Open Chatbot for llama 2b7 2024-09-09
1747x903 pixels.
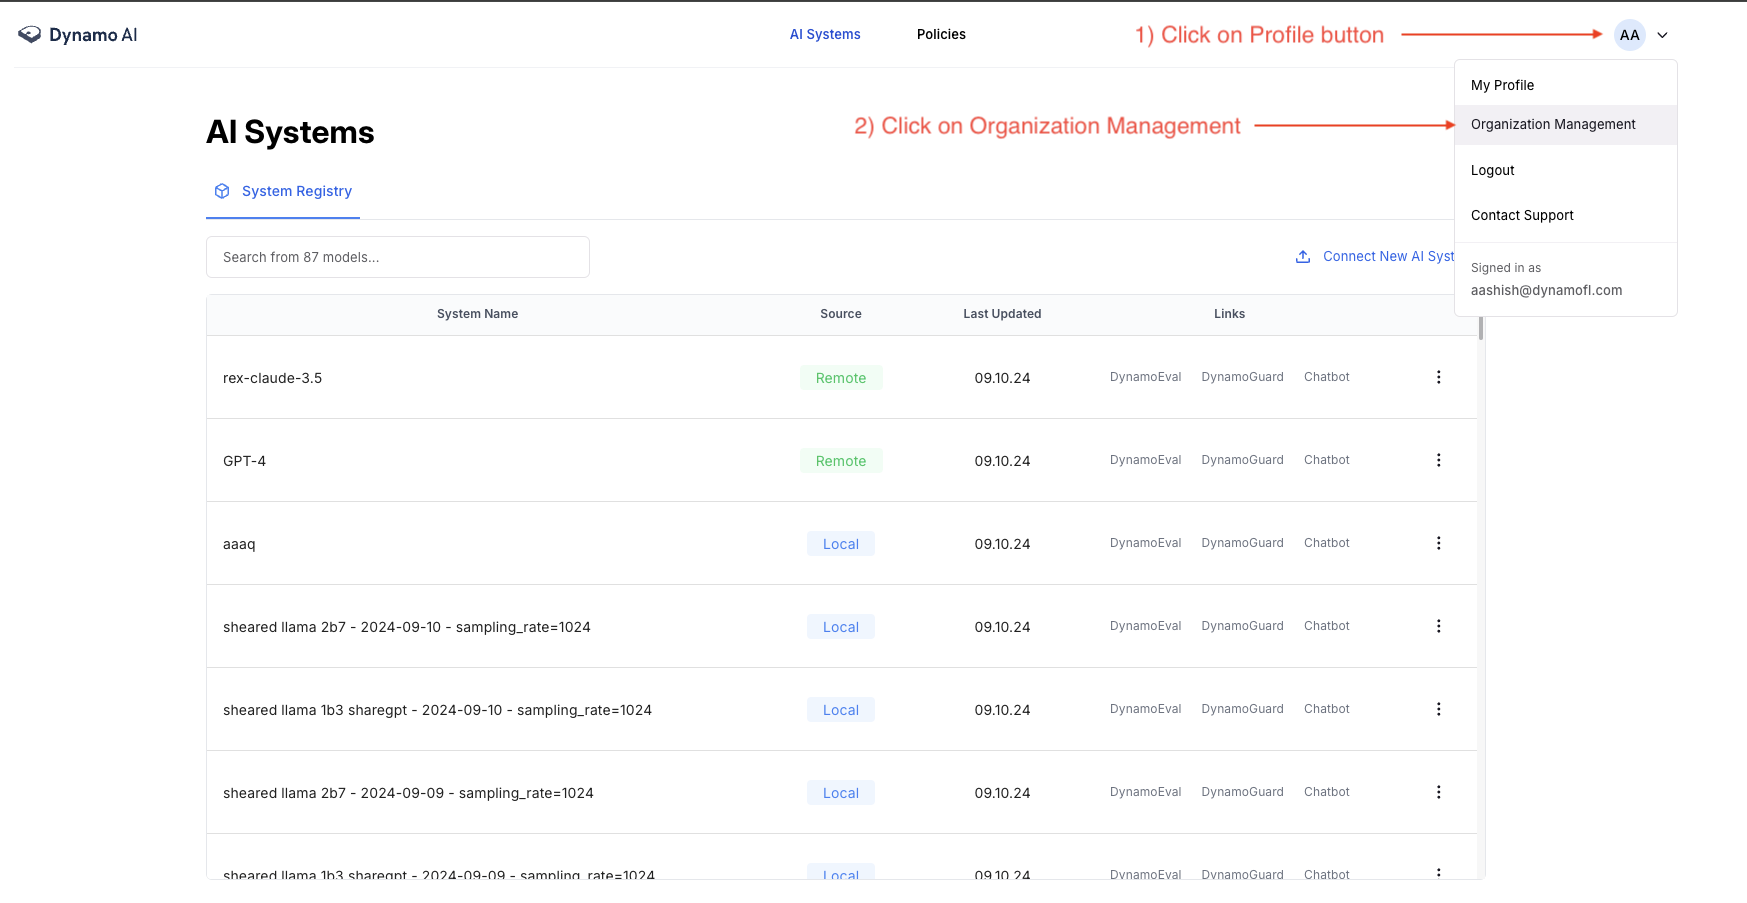tap(1327, 792)
